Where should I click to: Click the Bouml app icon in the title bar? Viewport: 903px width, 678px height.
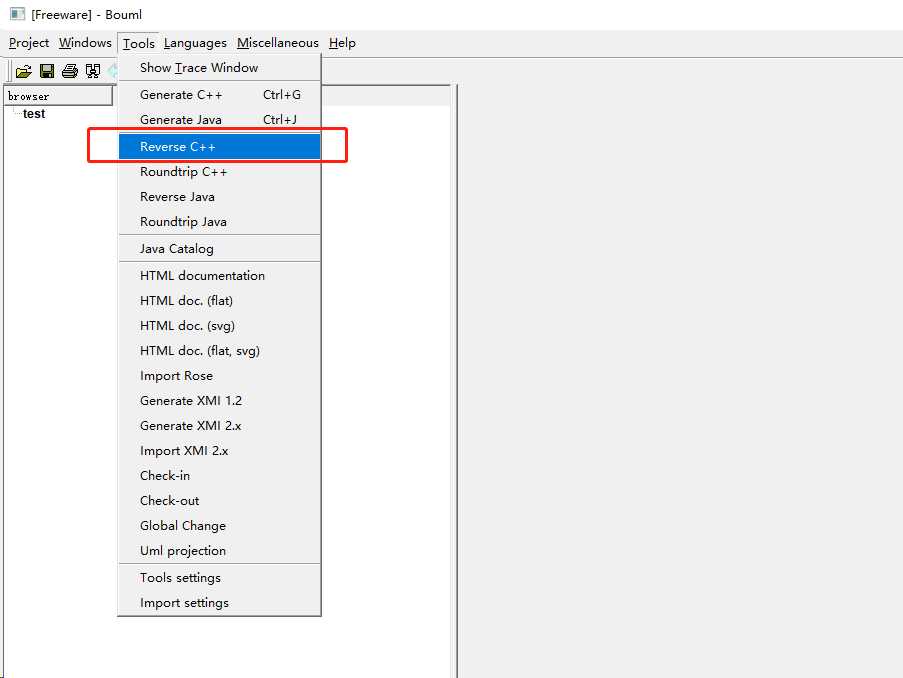17,14
